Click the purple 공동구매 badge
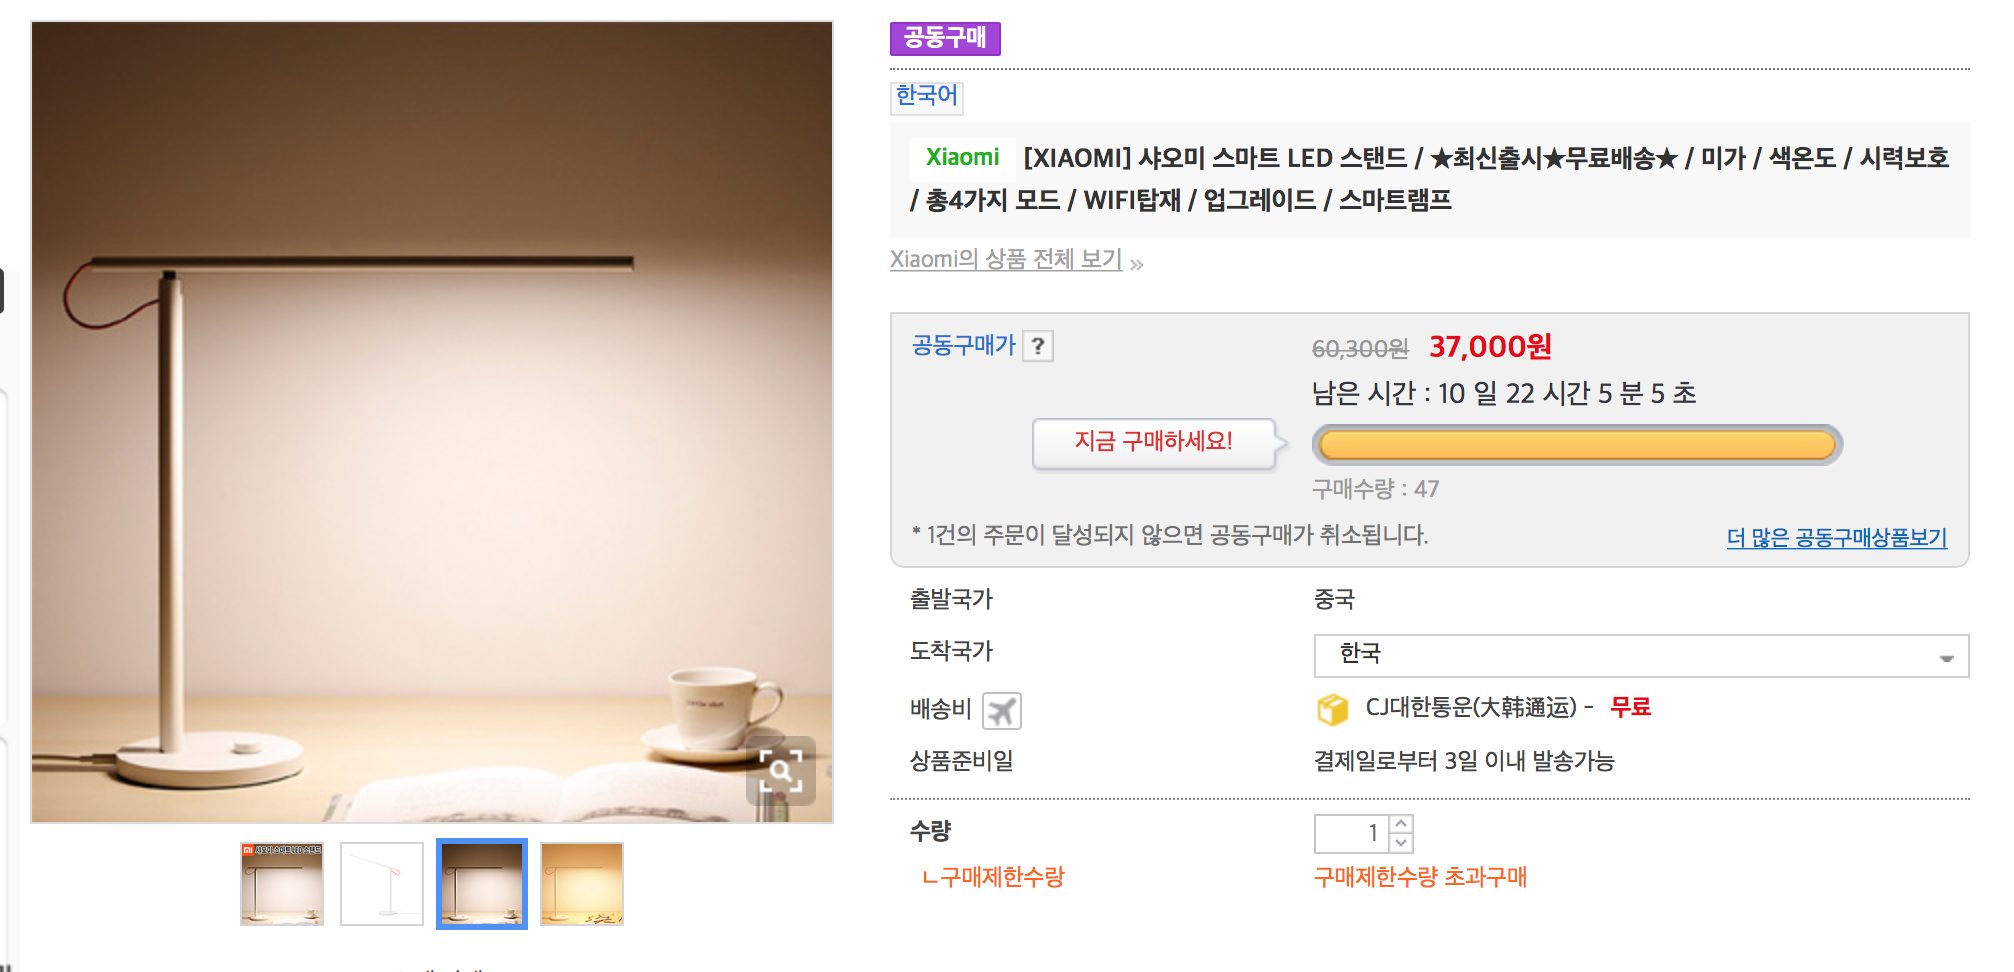 944,38
